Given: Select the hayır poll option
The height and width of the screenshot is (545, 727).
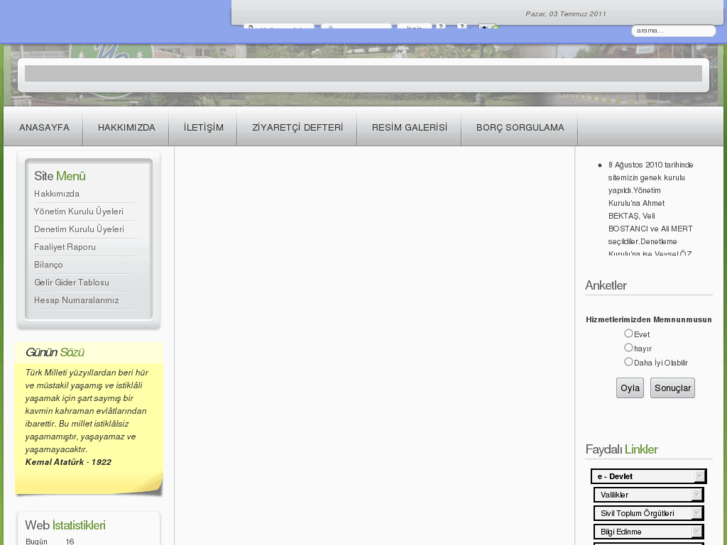Looking at the screenshot, I should [x=628, y=347].
